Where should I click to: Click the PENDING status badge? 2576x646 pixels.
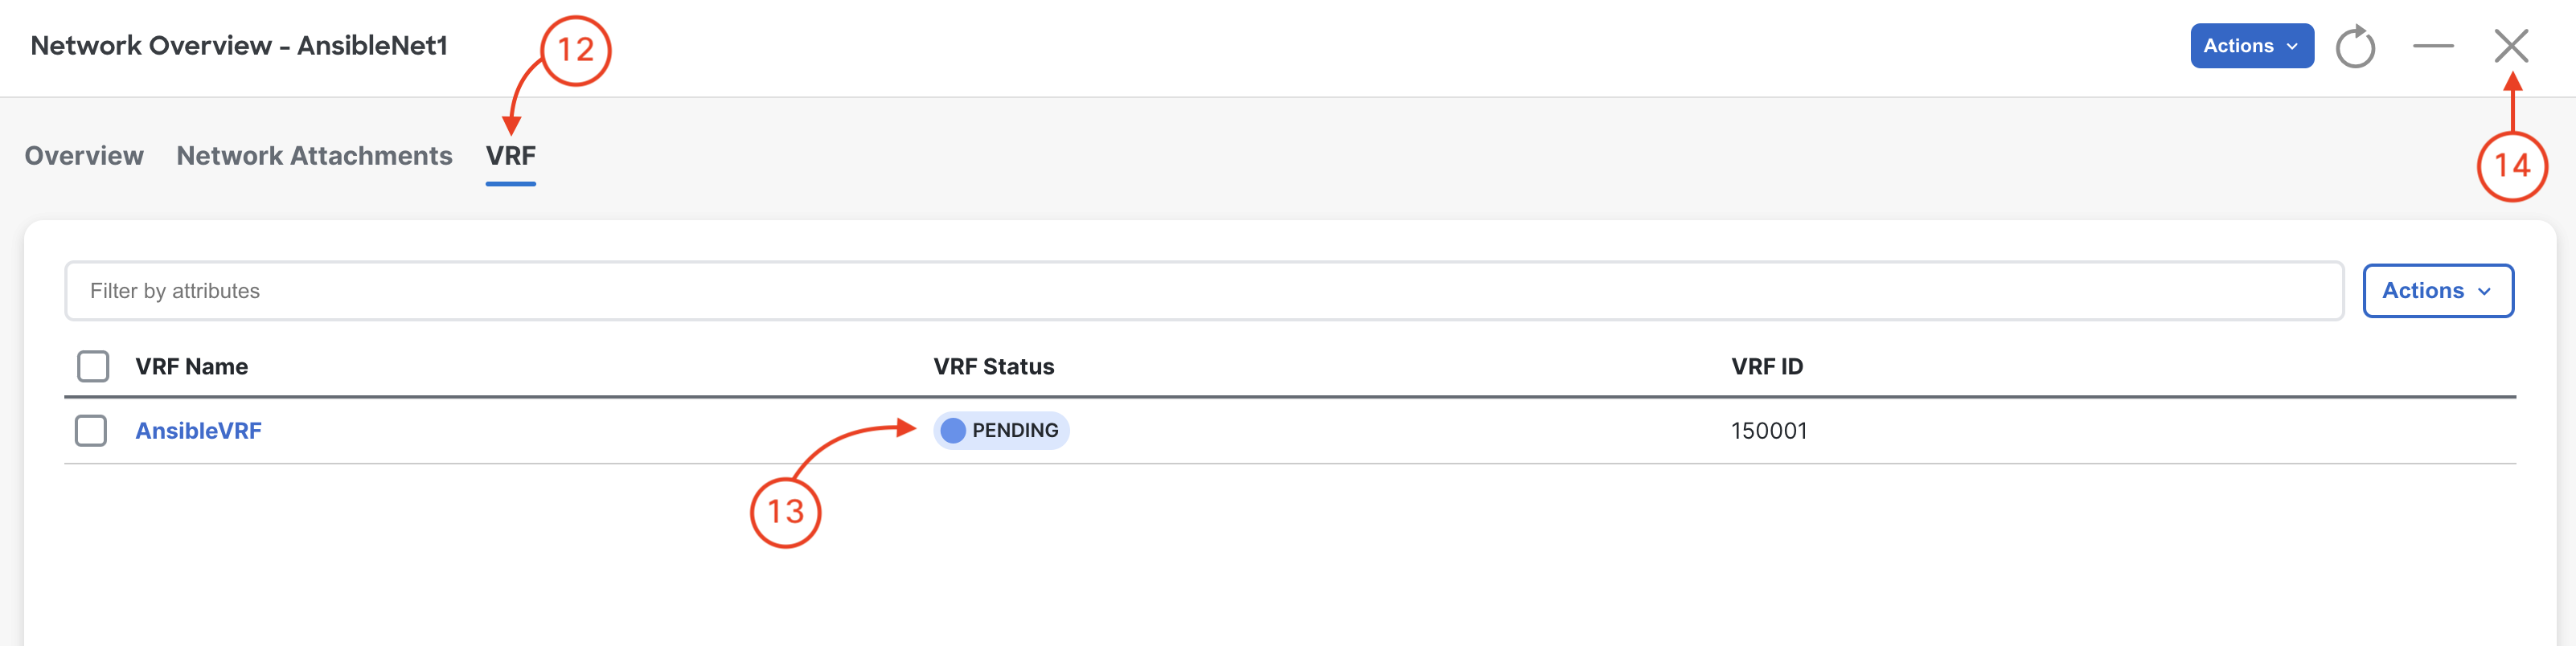[1001, 431]
